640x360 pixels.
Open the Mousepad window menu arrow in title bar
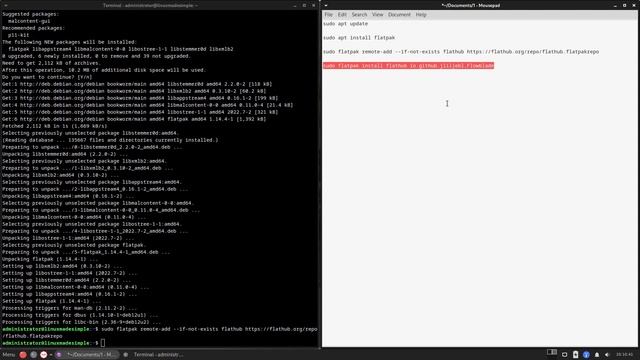point(326,5)
